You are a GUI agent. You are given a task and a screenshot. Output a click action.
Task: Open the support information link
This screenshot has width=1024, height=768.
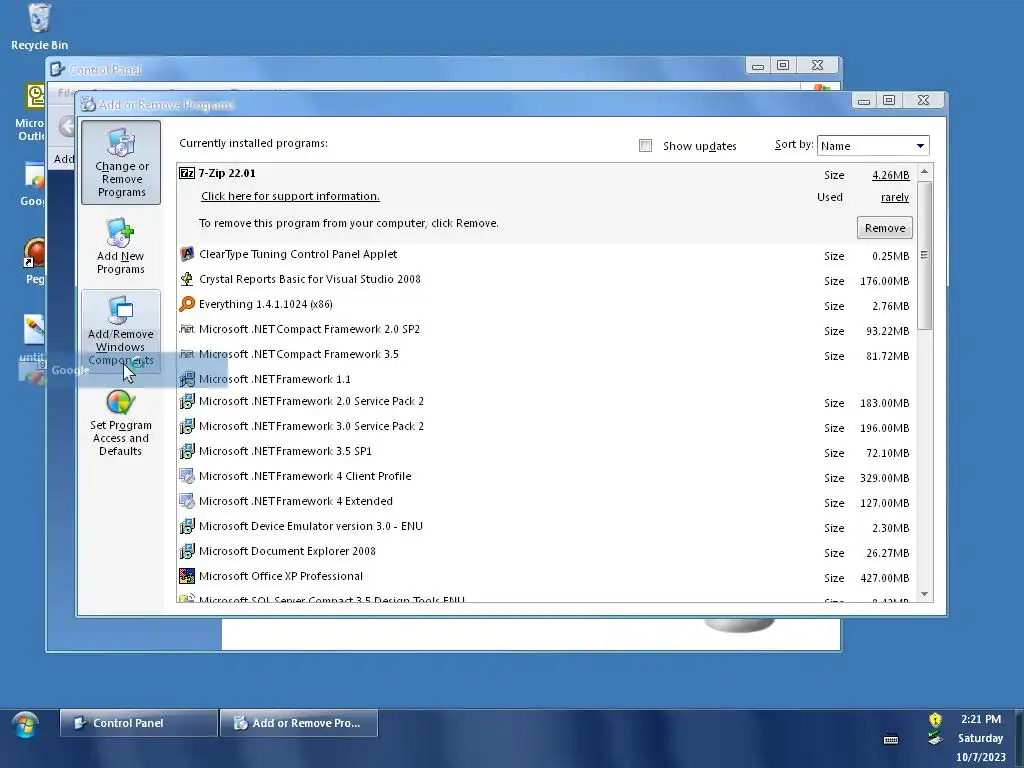[x=290, y=196]
